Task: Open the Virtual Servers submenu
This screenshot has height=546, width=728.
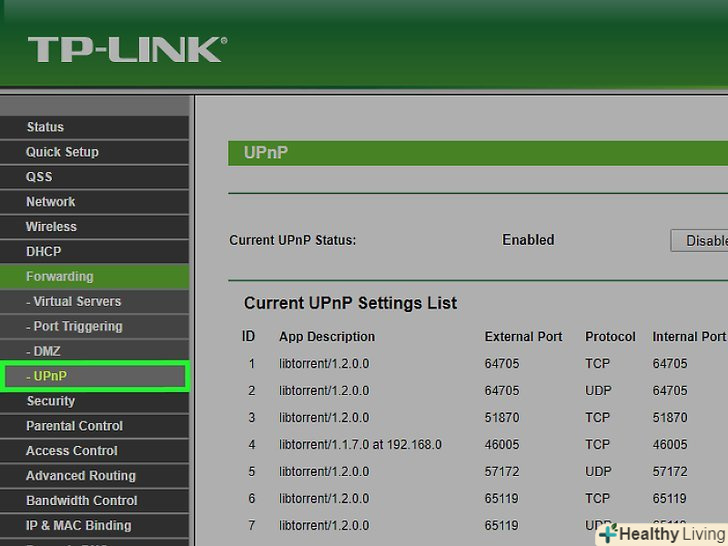Action: coord(94,302)
